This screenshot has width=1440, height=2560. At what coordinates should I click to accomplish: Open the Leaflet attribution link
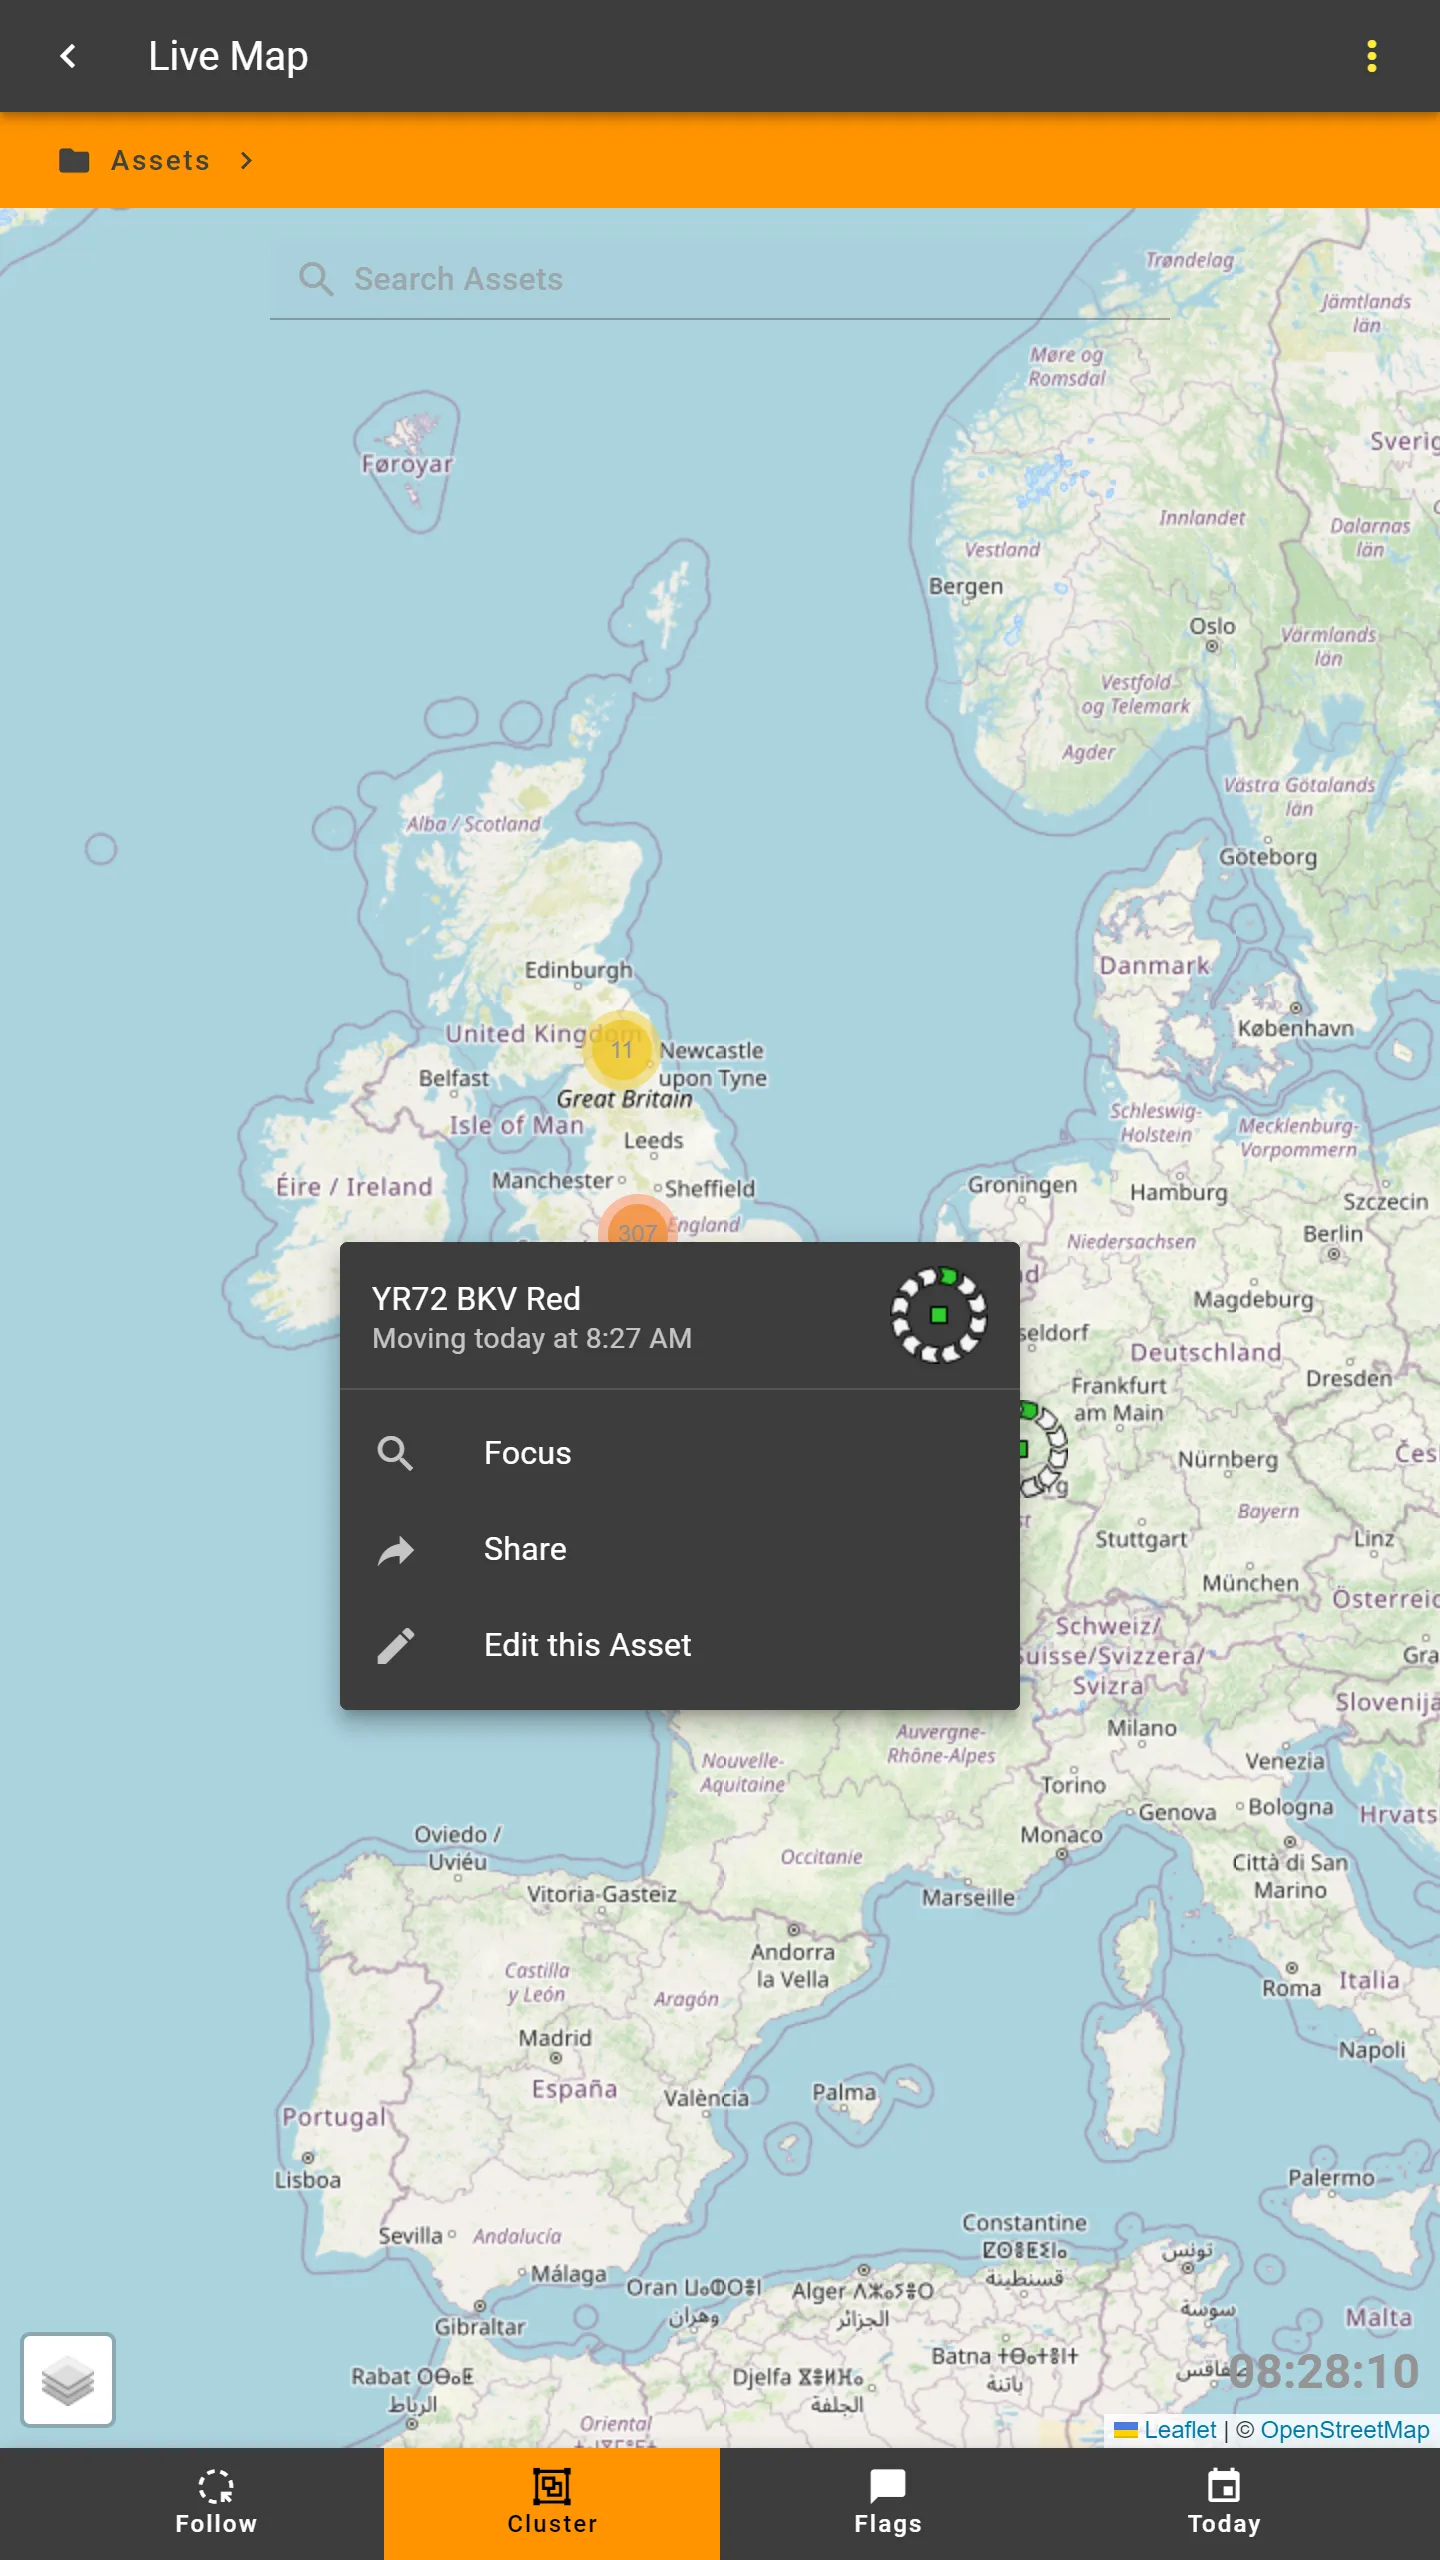(x=1165, y=2430)
